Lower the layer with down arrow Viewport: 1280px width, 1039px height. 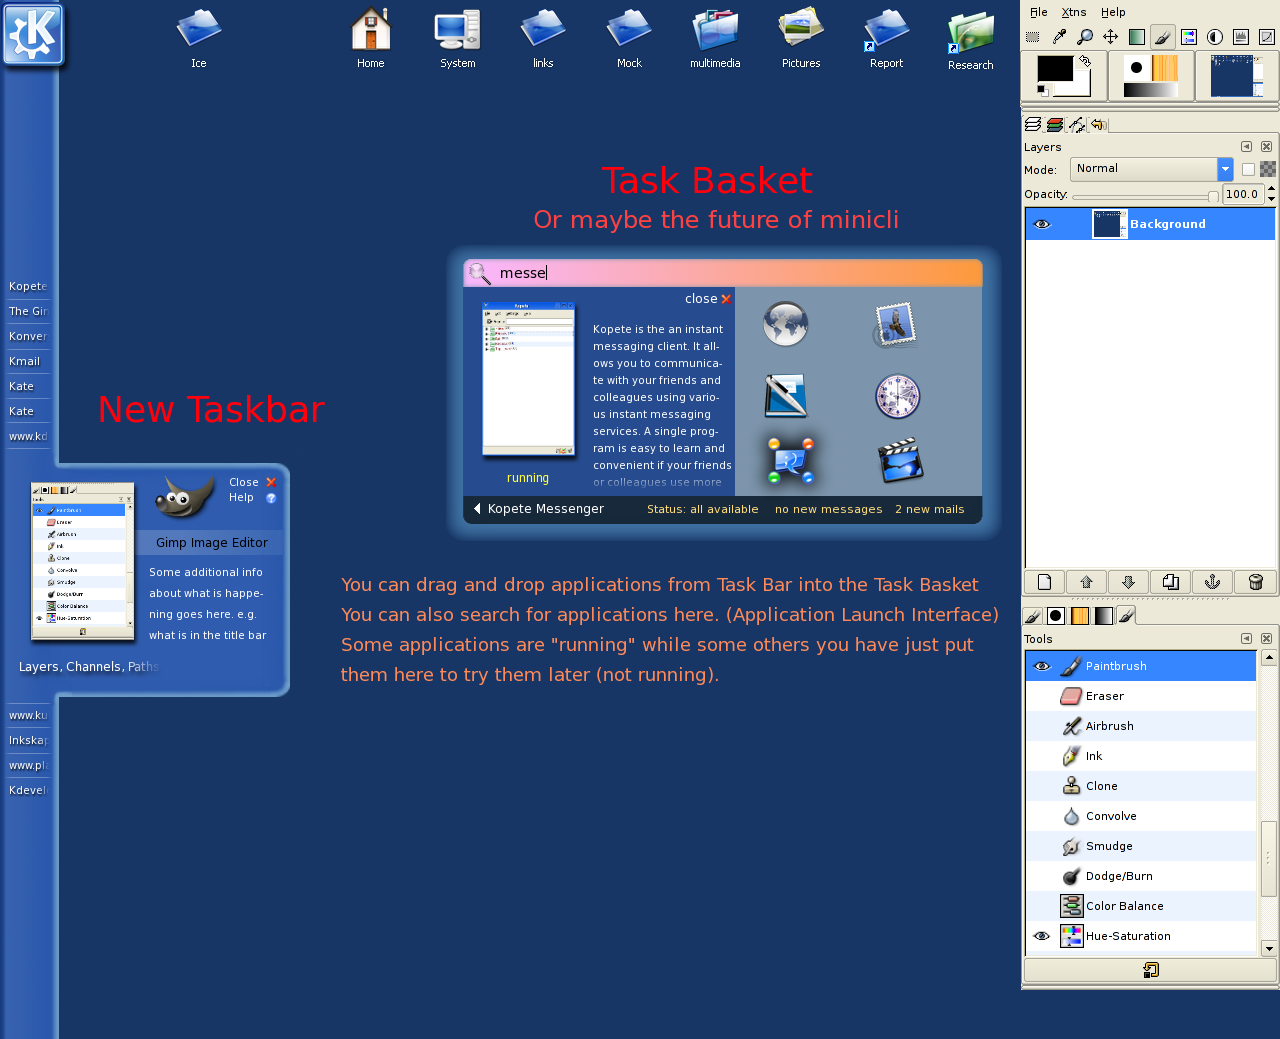click(1129, 582)
